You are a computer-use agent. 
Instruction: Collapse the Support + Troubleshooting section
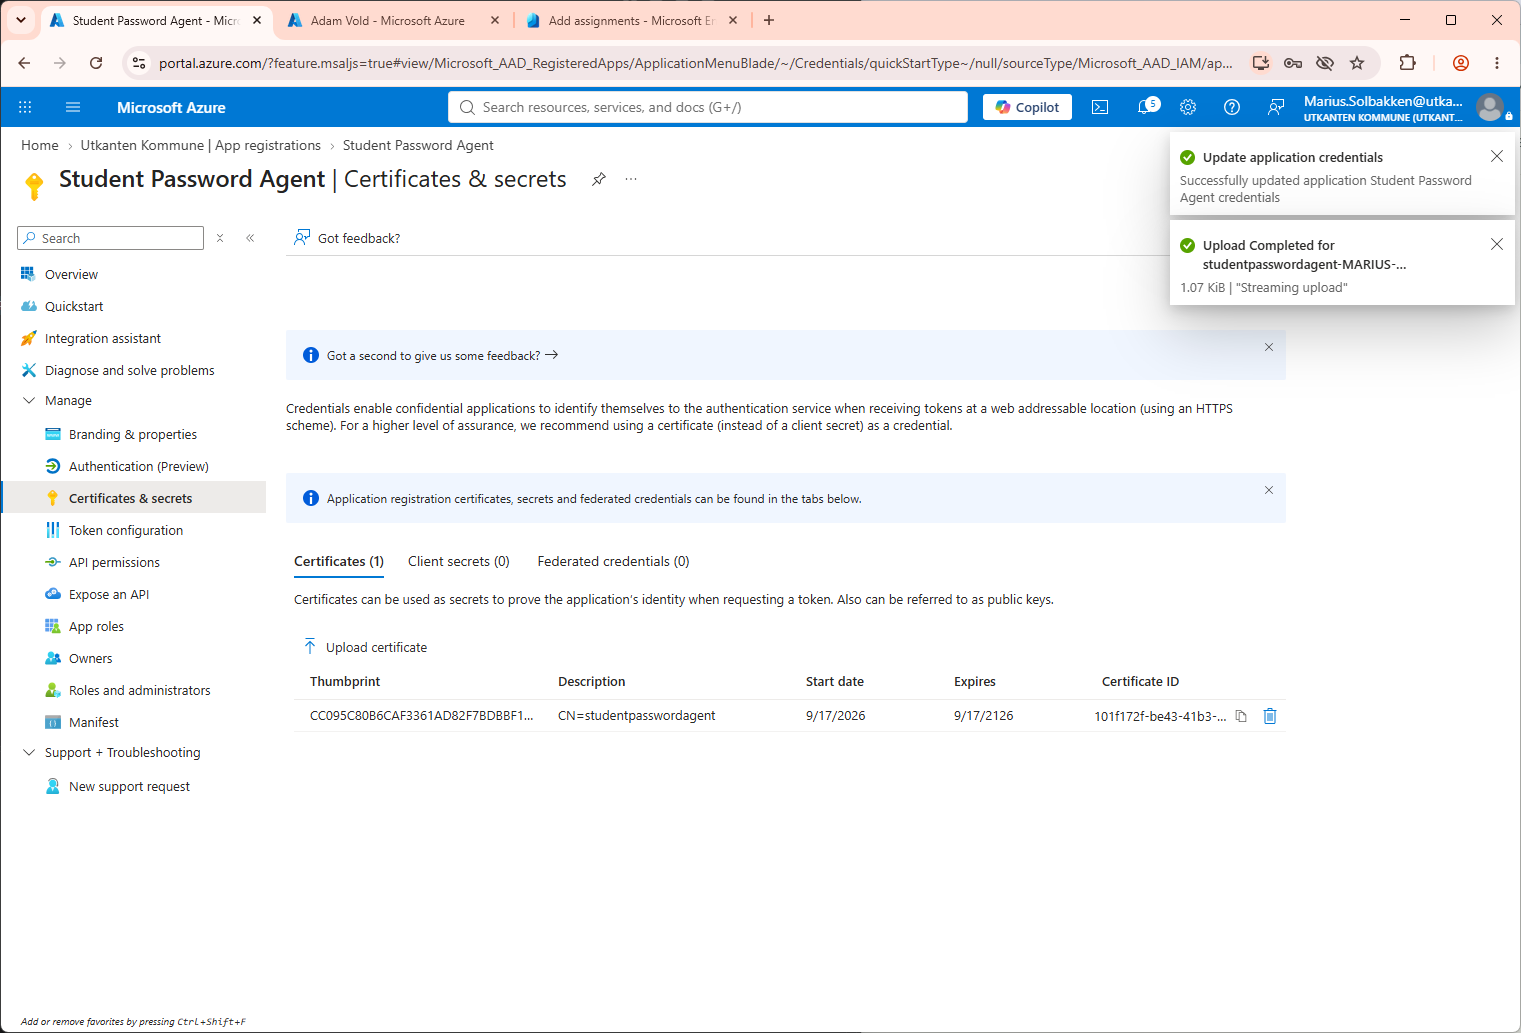(x=29, y=752)
